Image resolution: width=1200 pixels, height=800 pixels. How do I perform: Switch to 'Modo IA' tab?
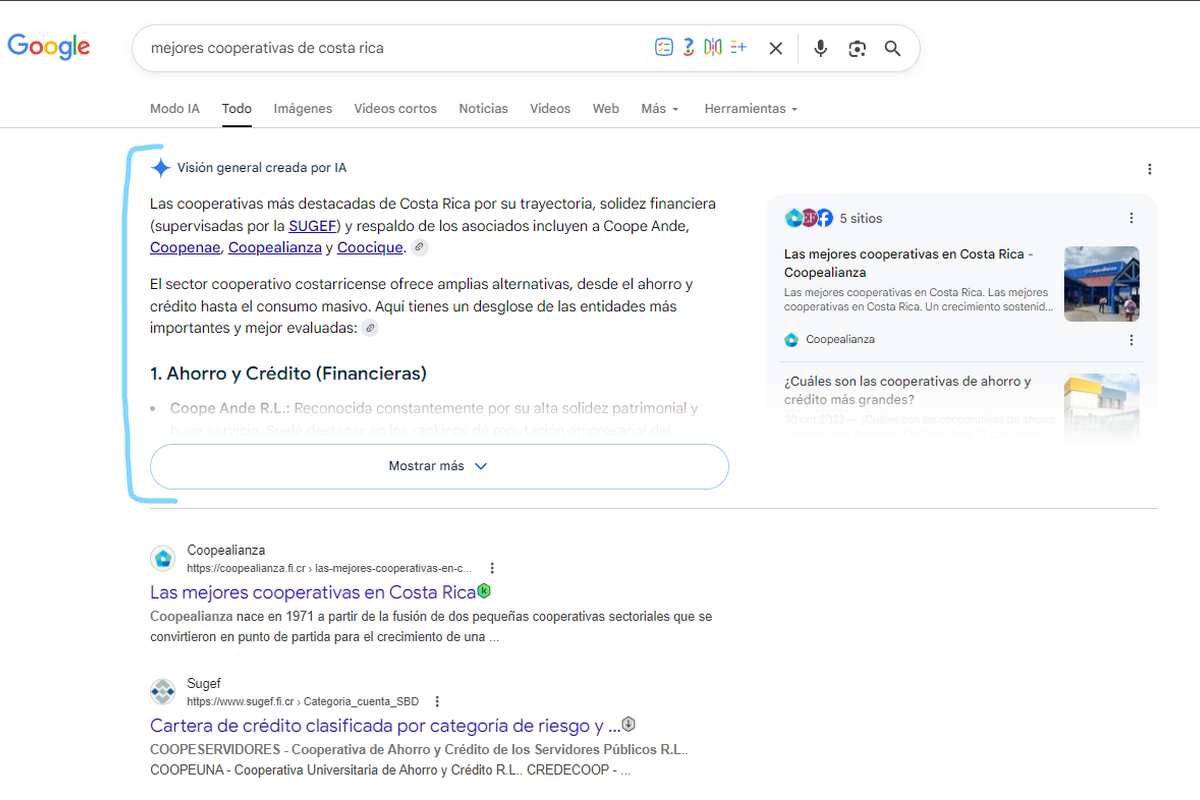click(175, 108)
